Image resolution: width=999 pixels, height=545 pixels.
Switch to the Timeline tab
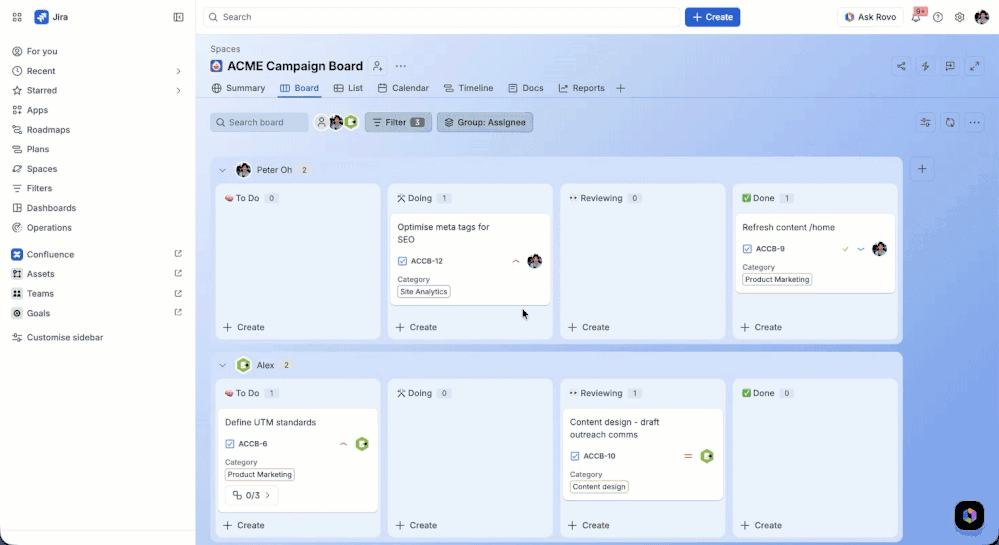(468, 88)
